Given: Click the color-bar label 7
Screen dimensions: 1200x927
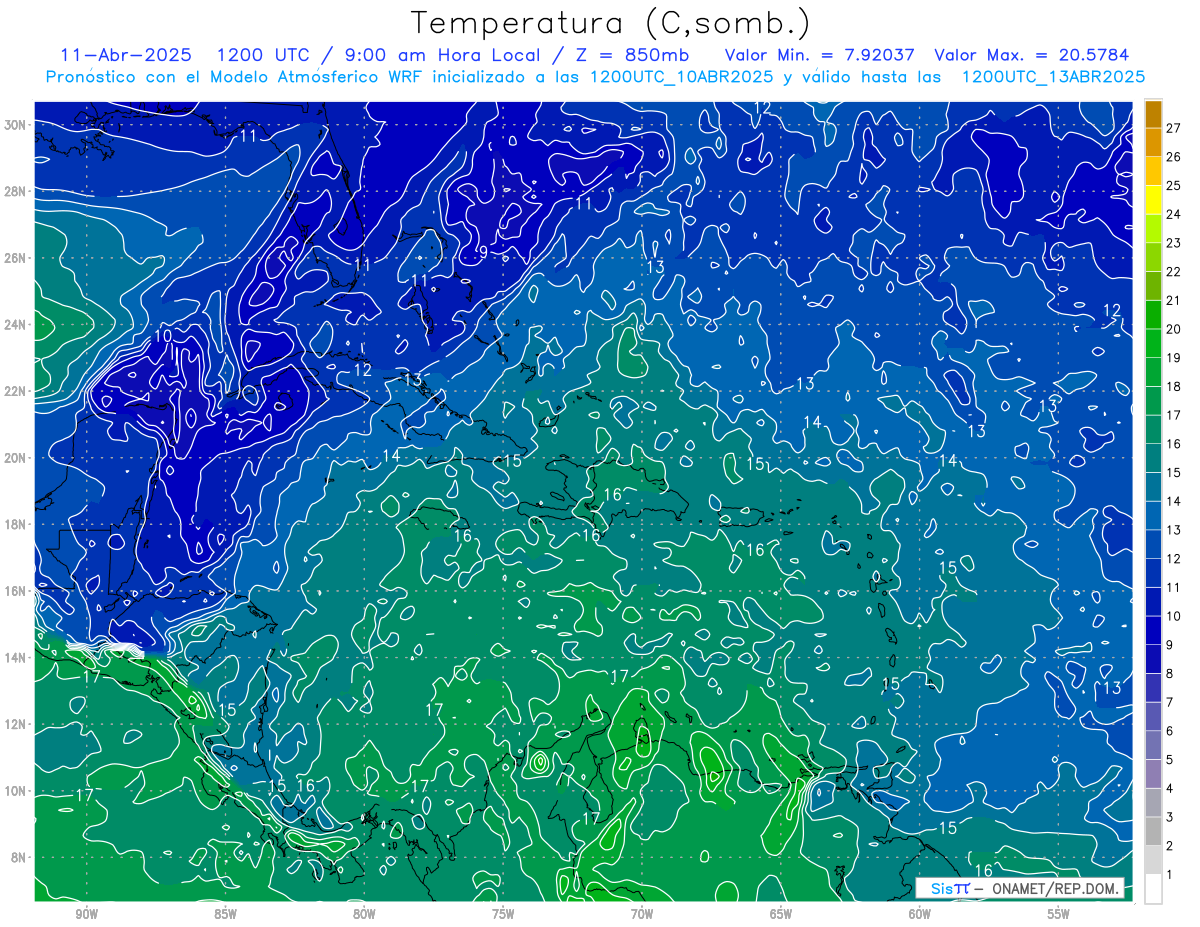Looking at the screenshot, I should point(1170,702).
